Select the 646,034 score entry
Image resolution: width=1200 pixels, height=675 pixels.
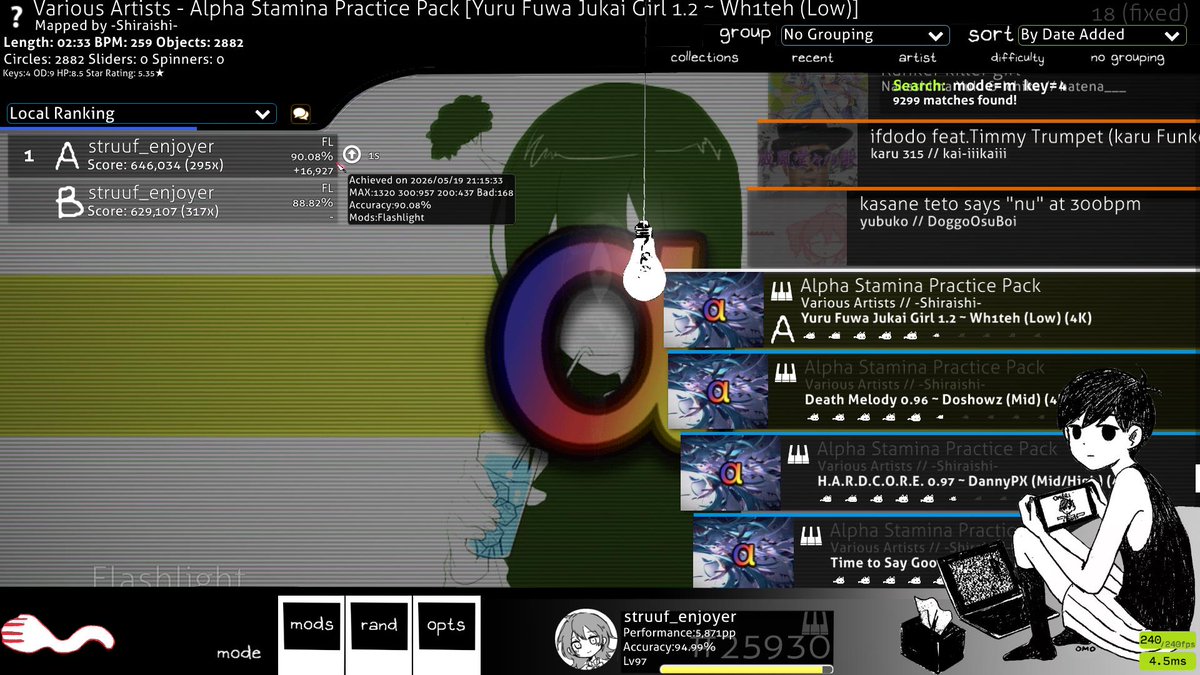point(173,157)
